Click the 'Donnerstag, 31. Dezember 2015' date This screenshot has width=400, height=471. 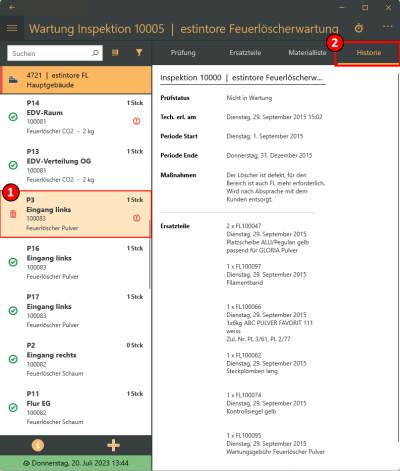[269, 155]
